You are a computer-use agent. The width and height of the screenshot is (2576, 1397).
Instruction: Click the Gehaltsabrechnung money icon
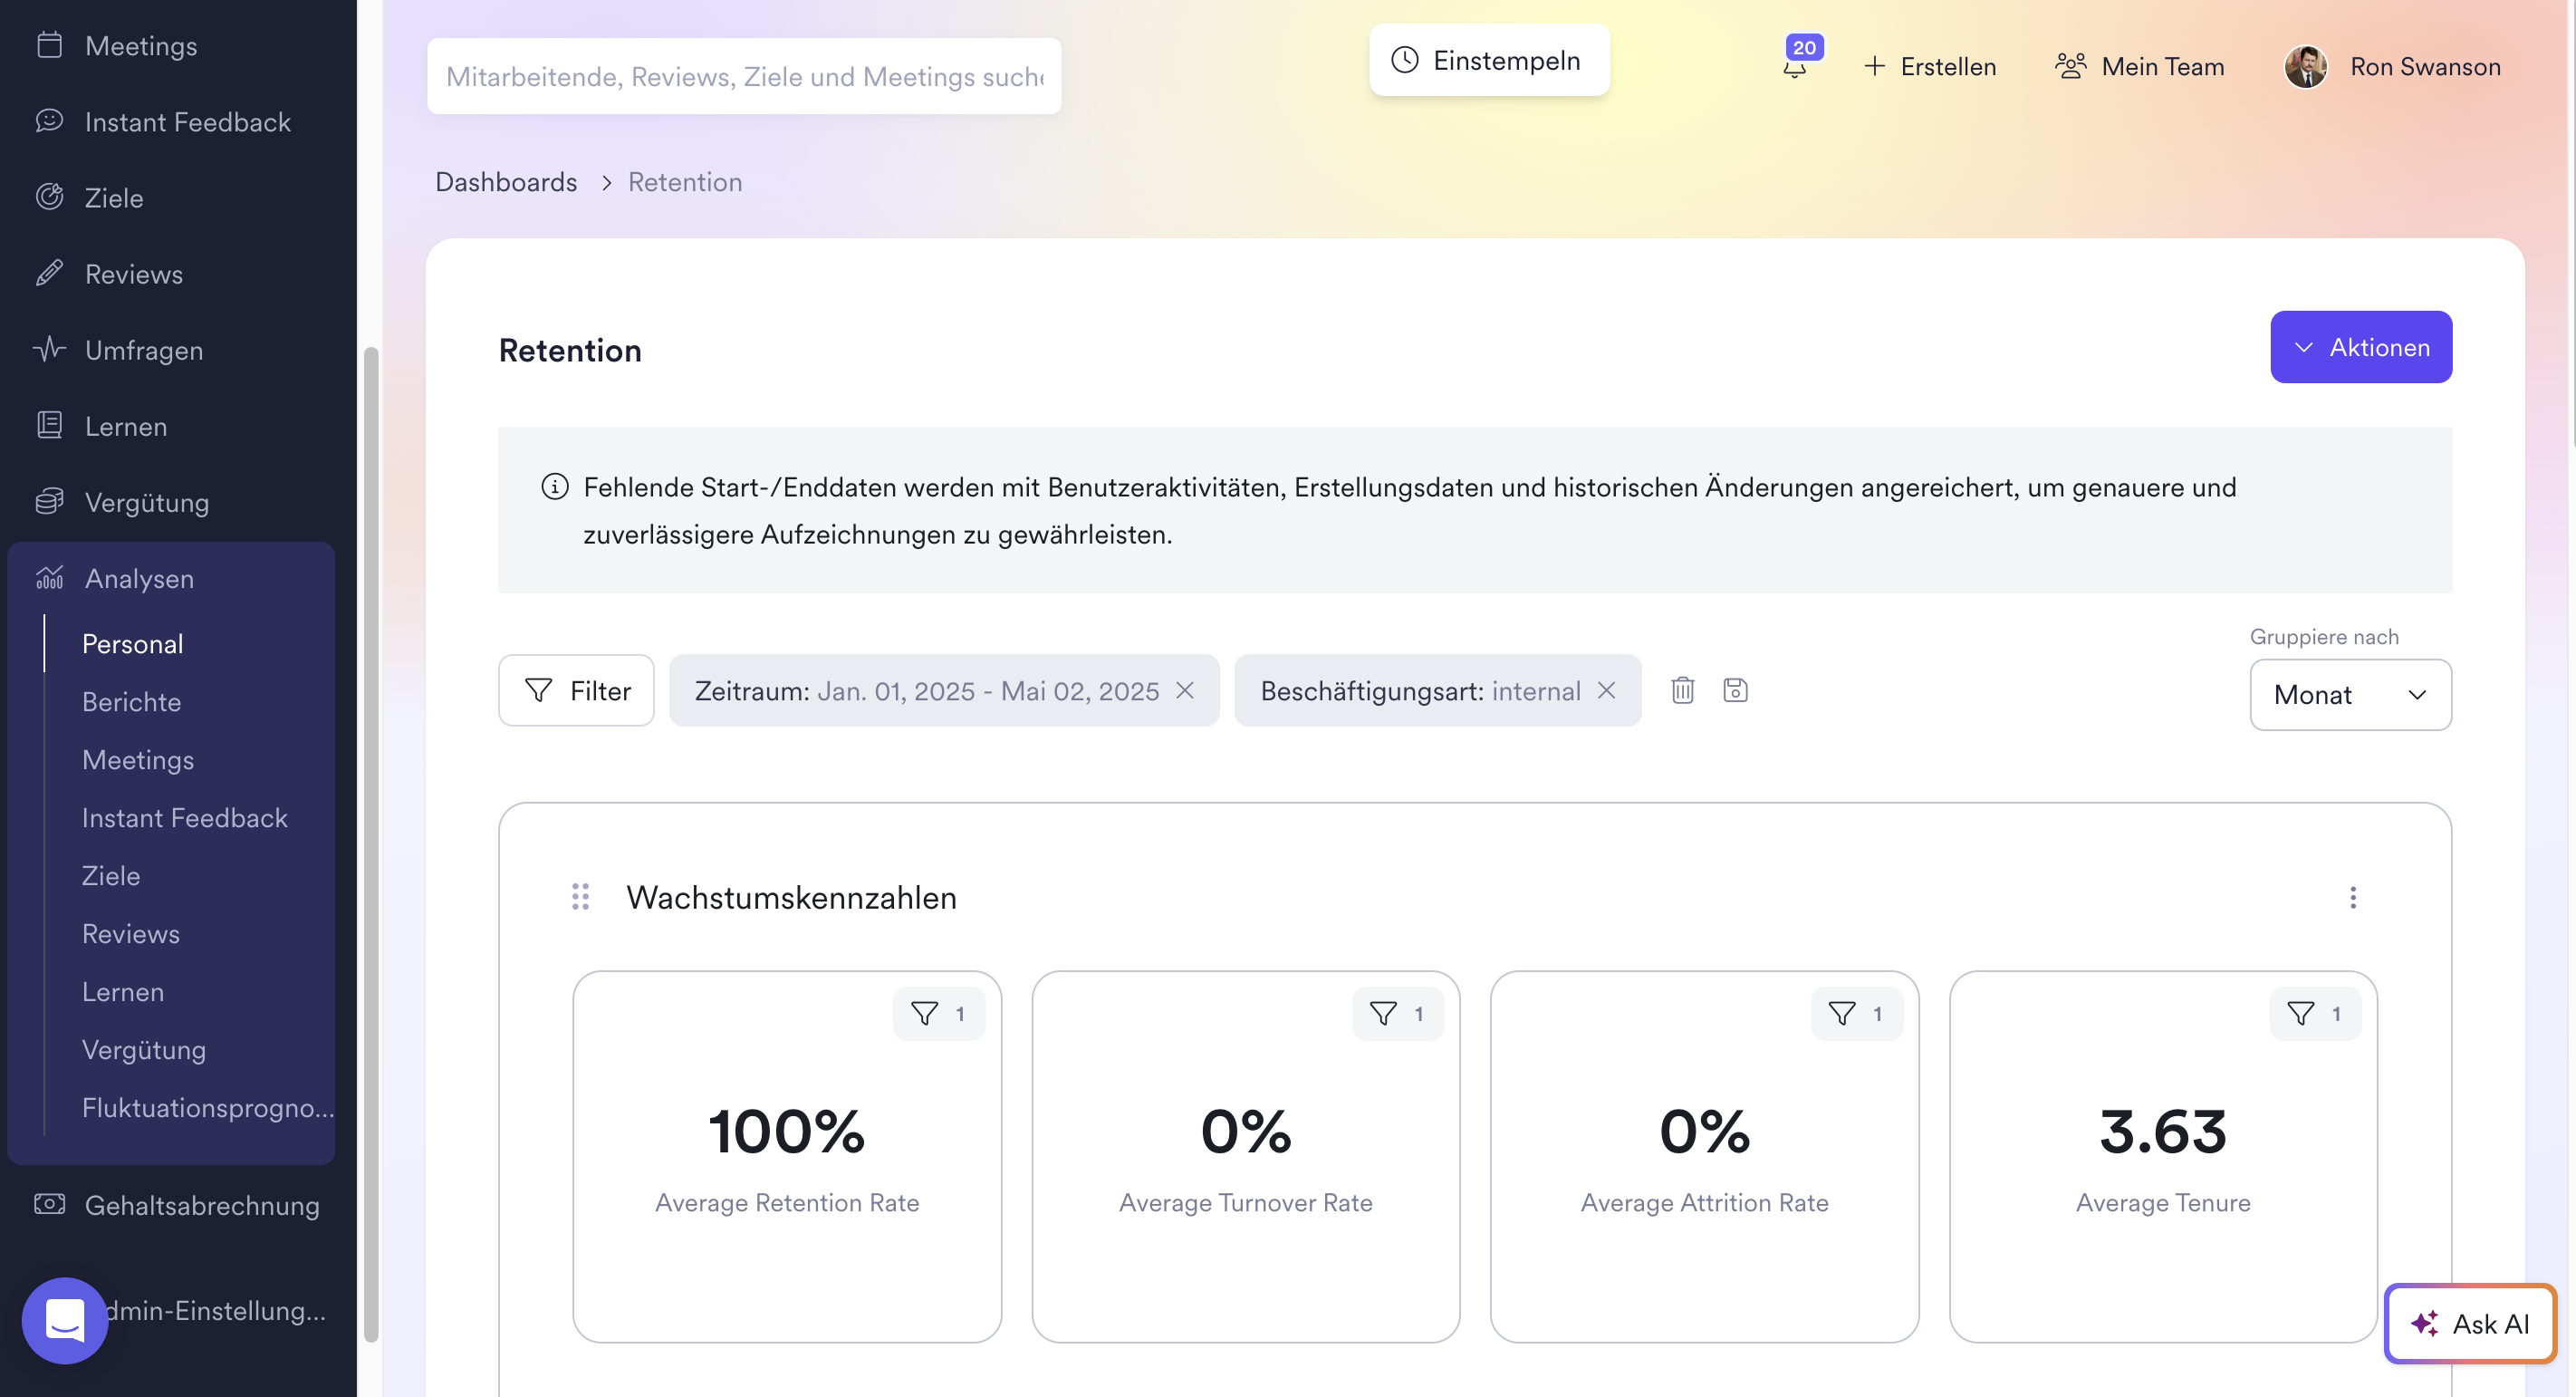click(x=49, y=1204)
